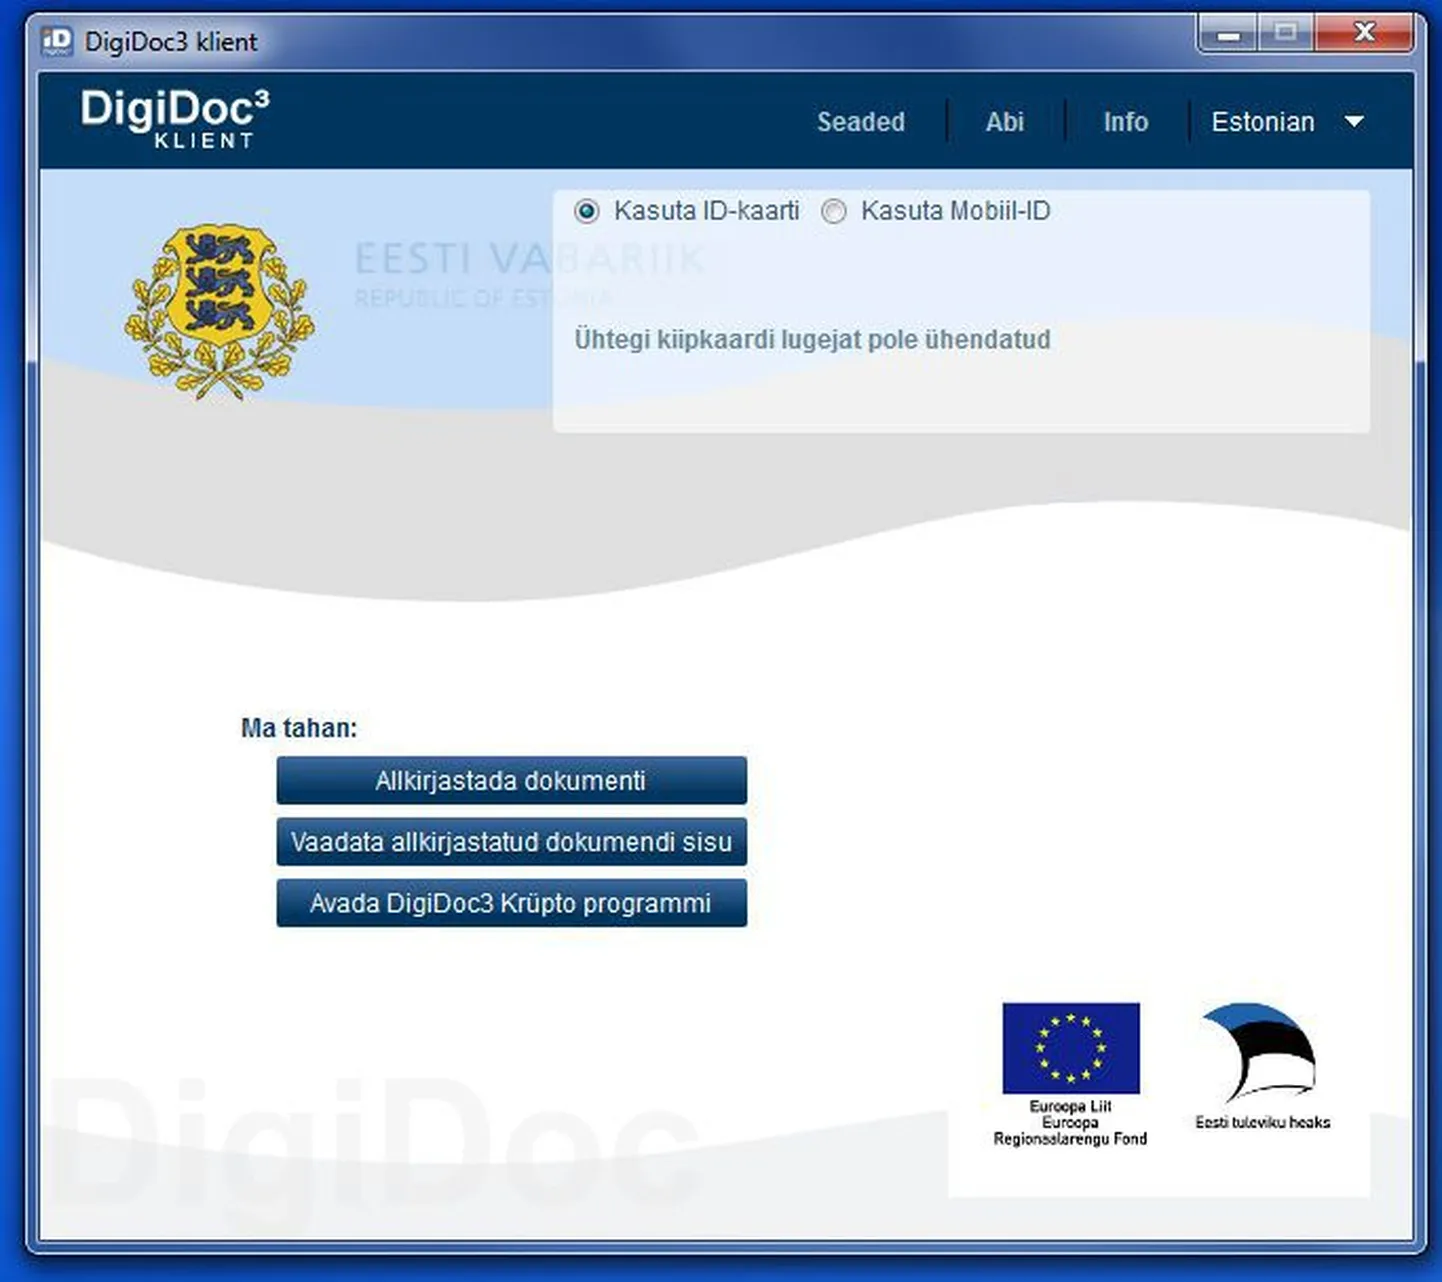
Task: Click the 'Eesti tuleviku heaks' caption
Action: [1263, 1122]
